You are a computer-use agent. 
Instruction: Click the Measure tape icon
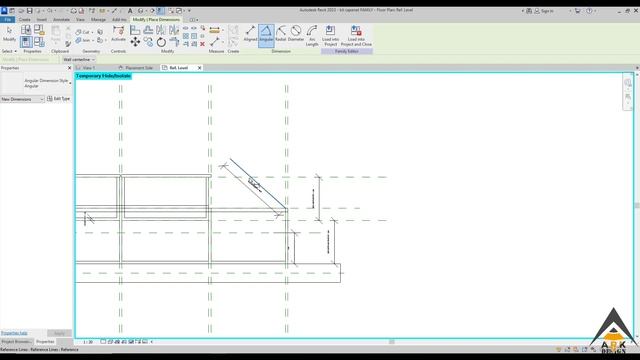click(x=214, y=30)
